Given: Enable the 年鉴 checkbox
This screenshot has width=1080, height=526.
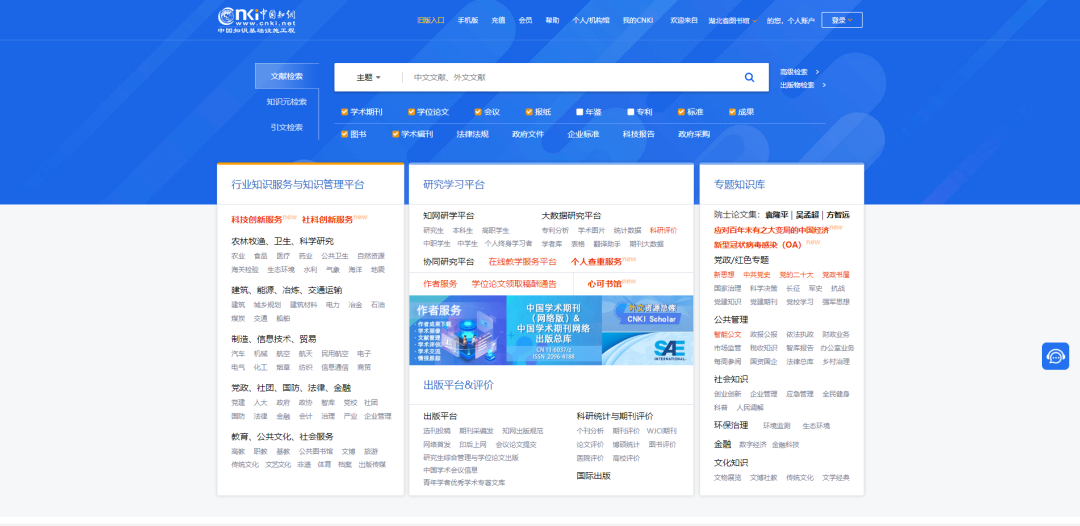Looking at the screenshot, I should 580,112.
